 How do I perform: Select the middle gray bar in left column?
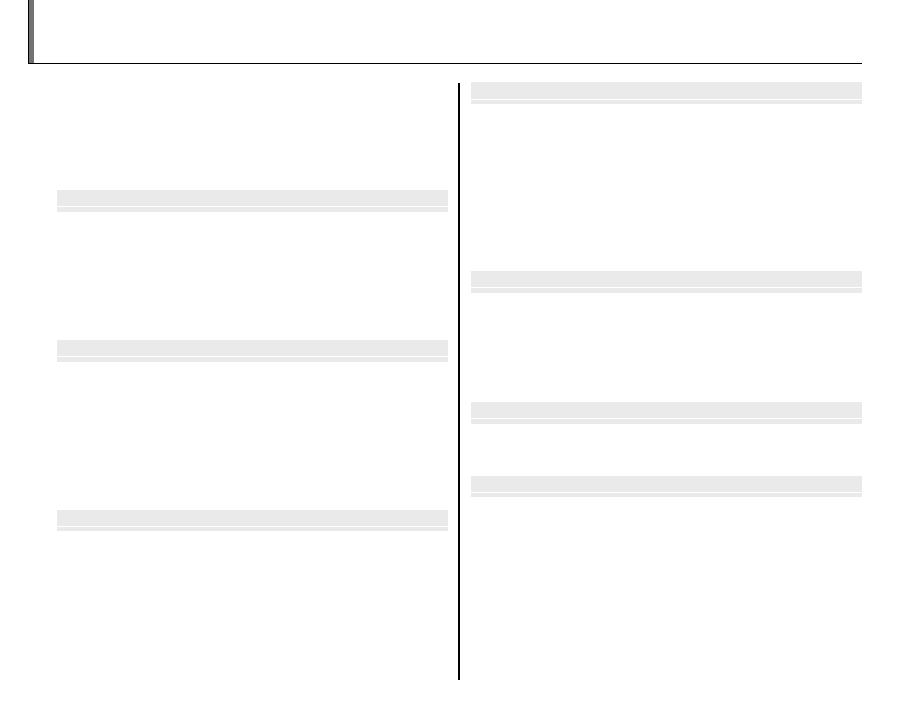coord(252,349)
